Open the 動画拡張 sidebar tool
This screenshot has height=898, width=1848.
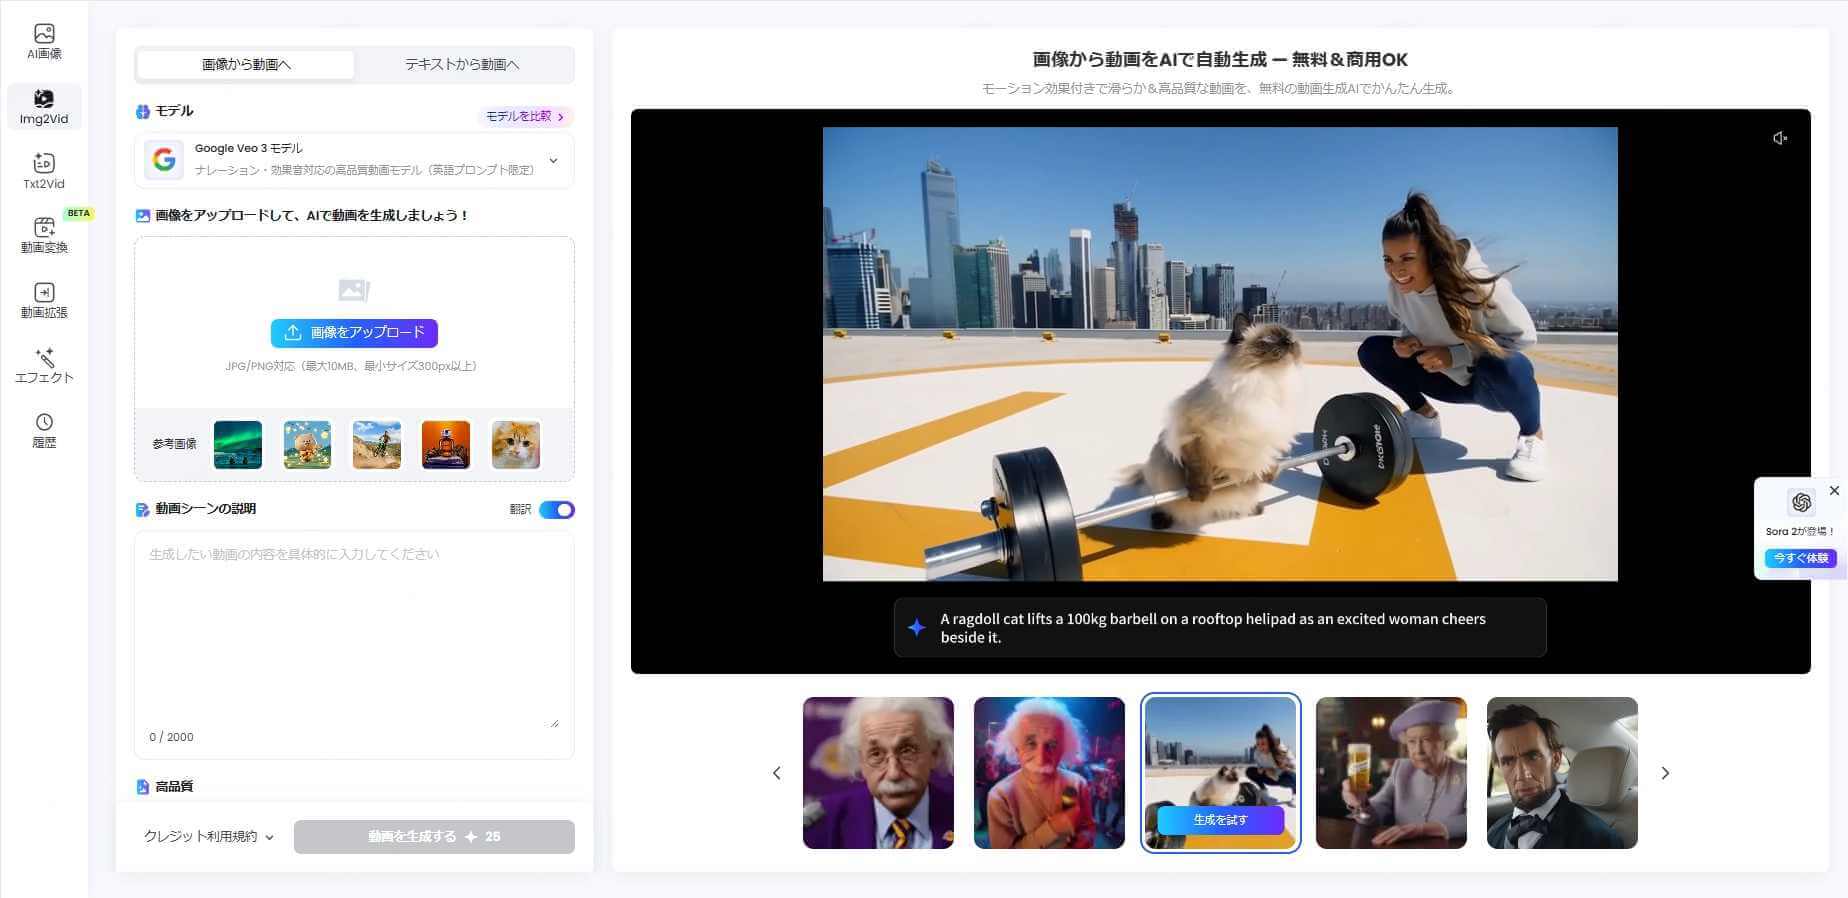pyautogui.click(x=44, y=300)
